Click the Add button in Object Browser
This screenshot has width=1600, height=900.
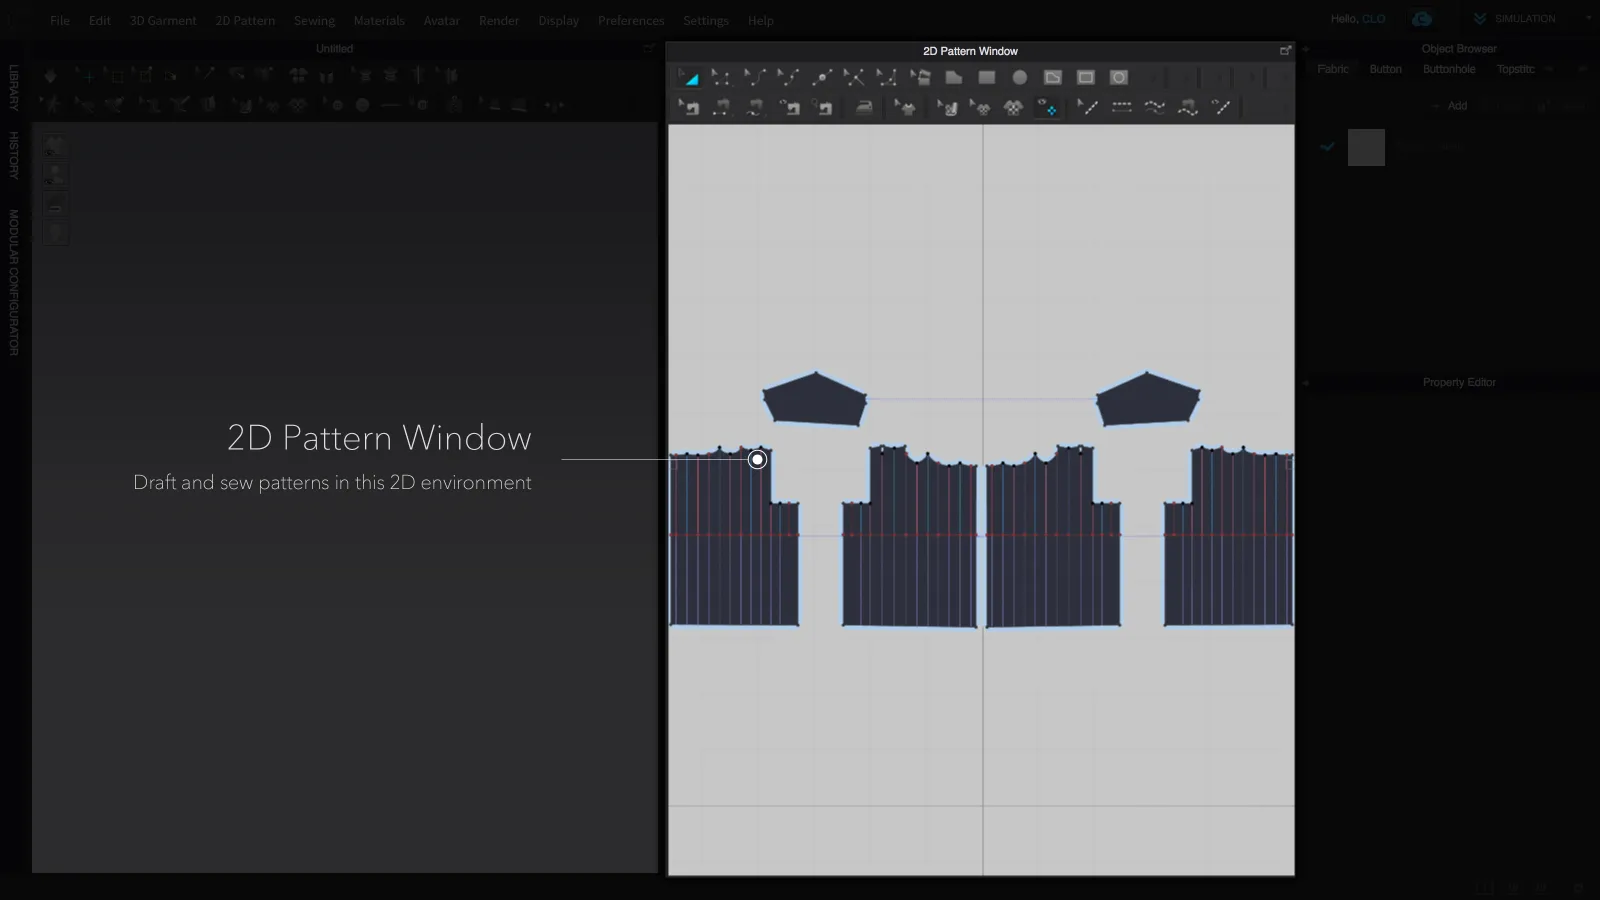click(1450, 106)
